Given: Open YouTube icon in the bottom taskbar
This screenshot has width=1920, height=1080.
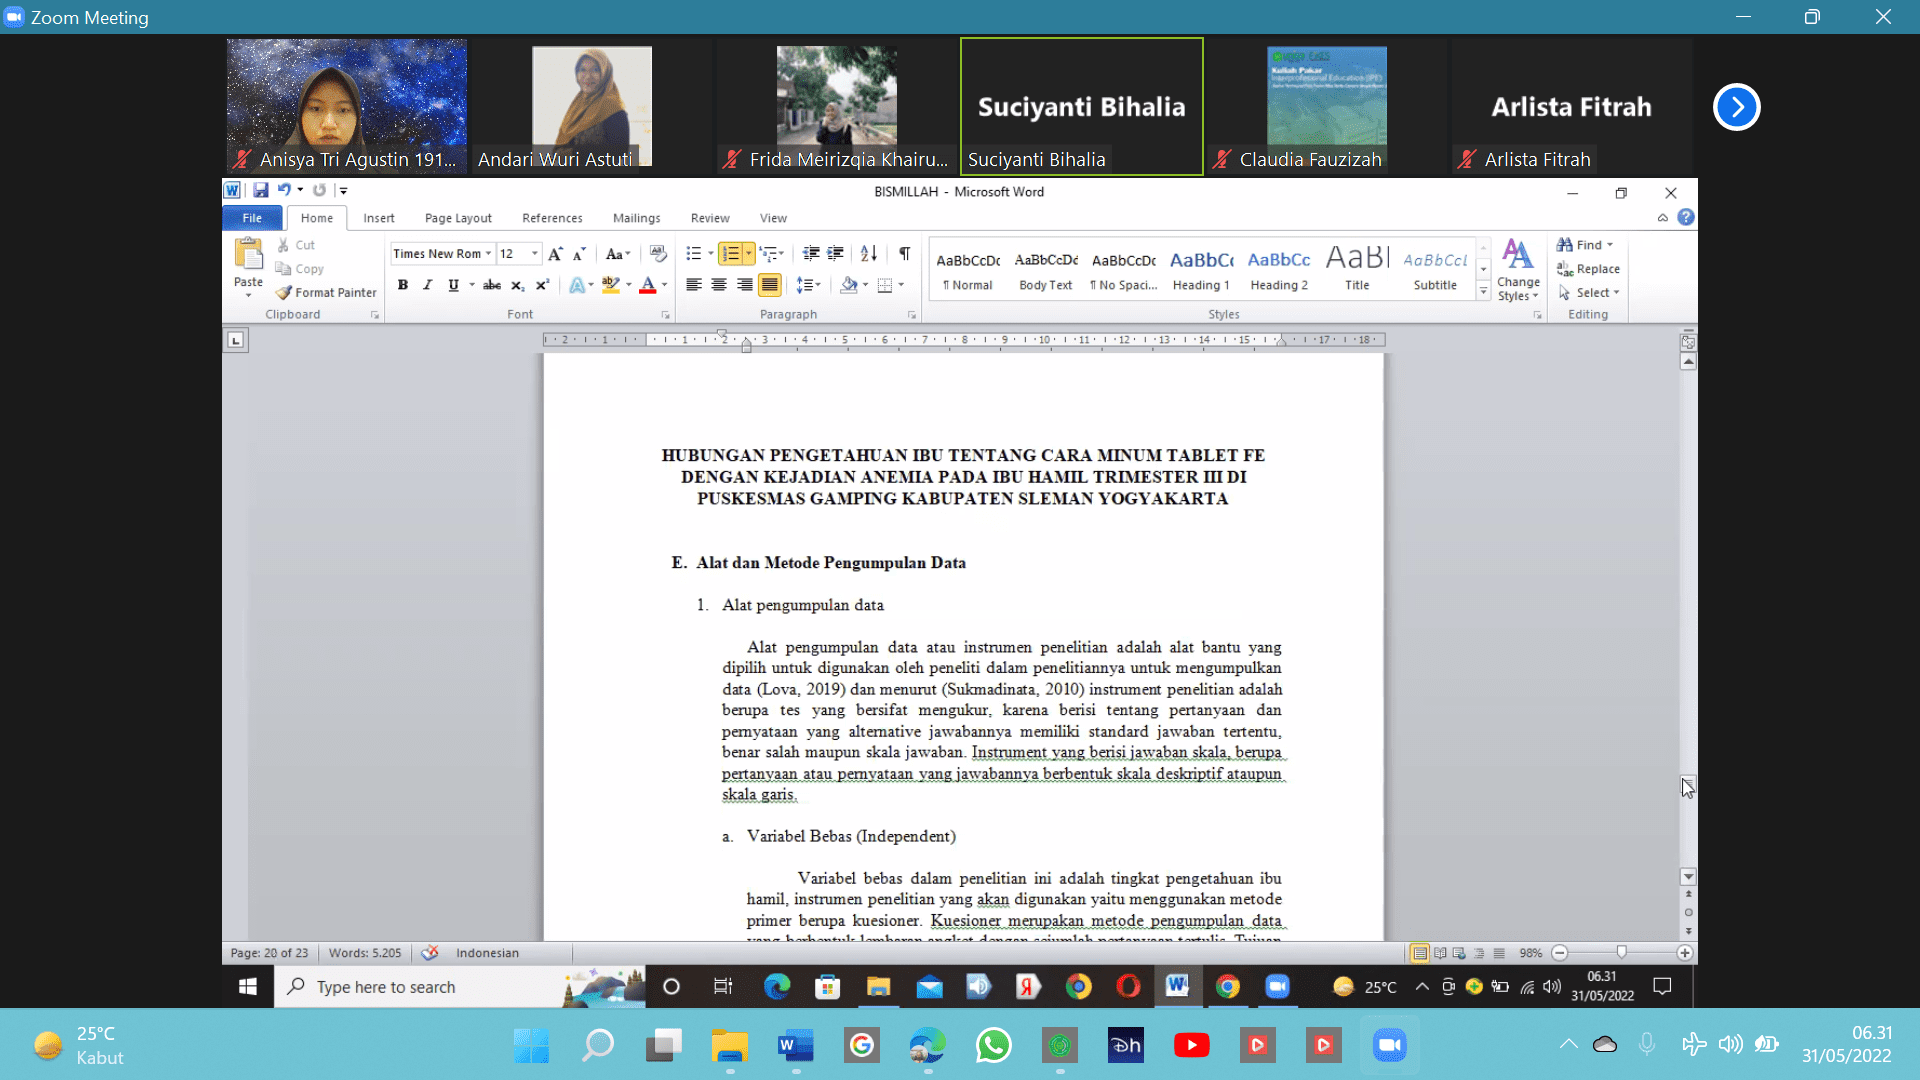Looking at the screenshot, I should [x=1191, y=1046].
